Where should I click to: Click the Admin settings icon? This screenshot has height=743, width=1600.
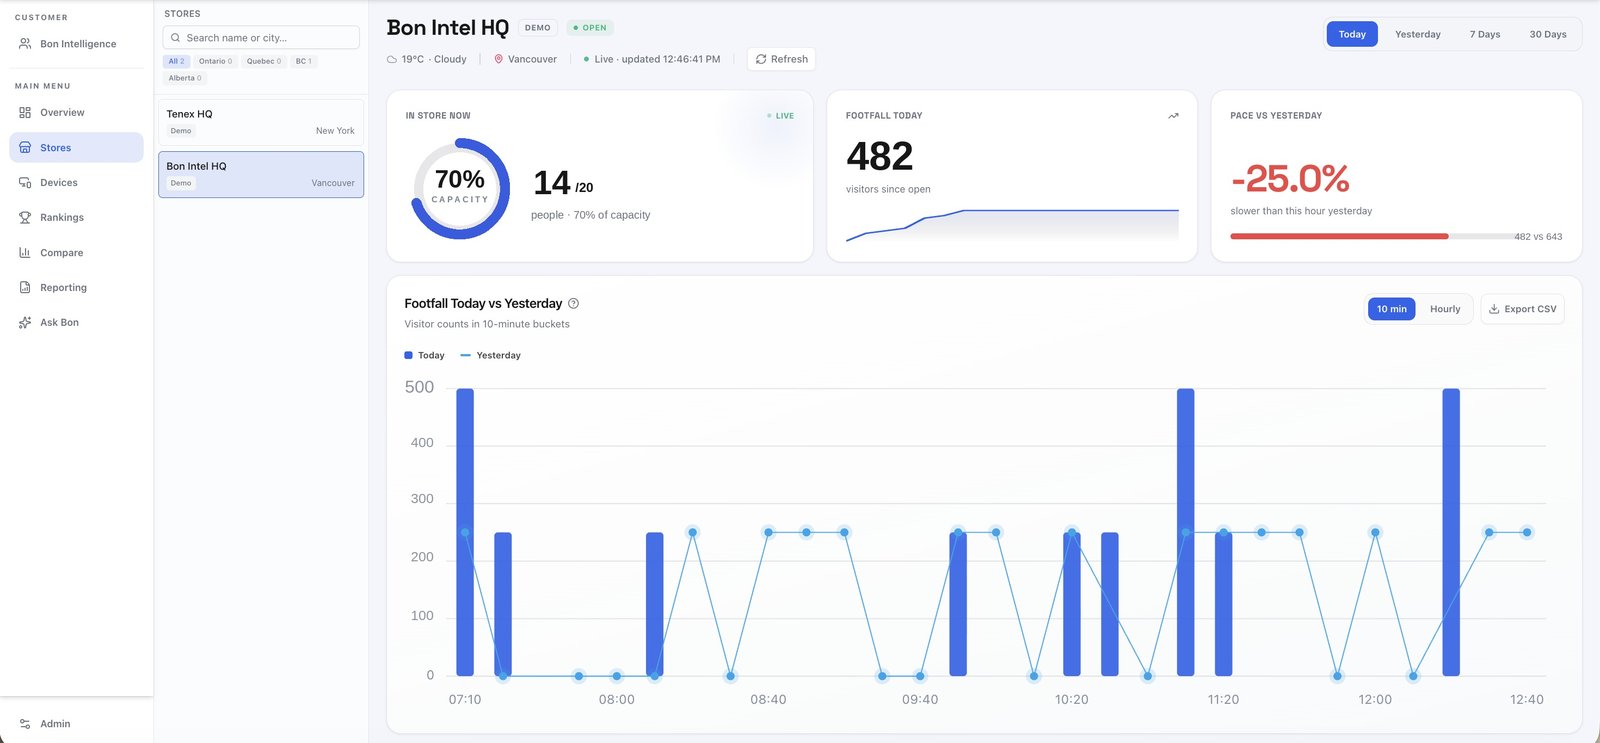coord(25,724)
